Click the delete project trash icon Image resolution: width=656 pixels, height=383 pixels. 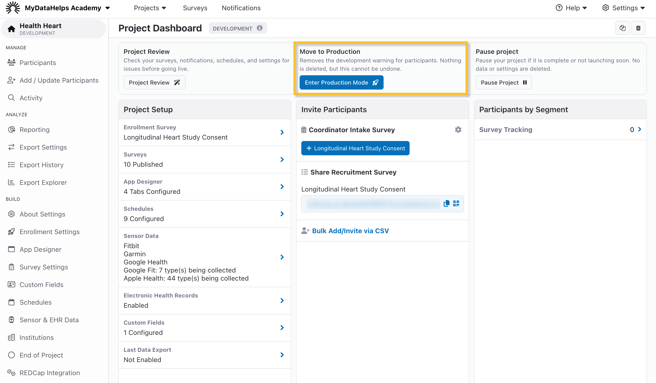pos(638,28)
